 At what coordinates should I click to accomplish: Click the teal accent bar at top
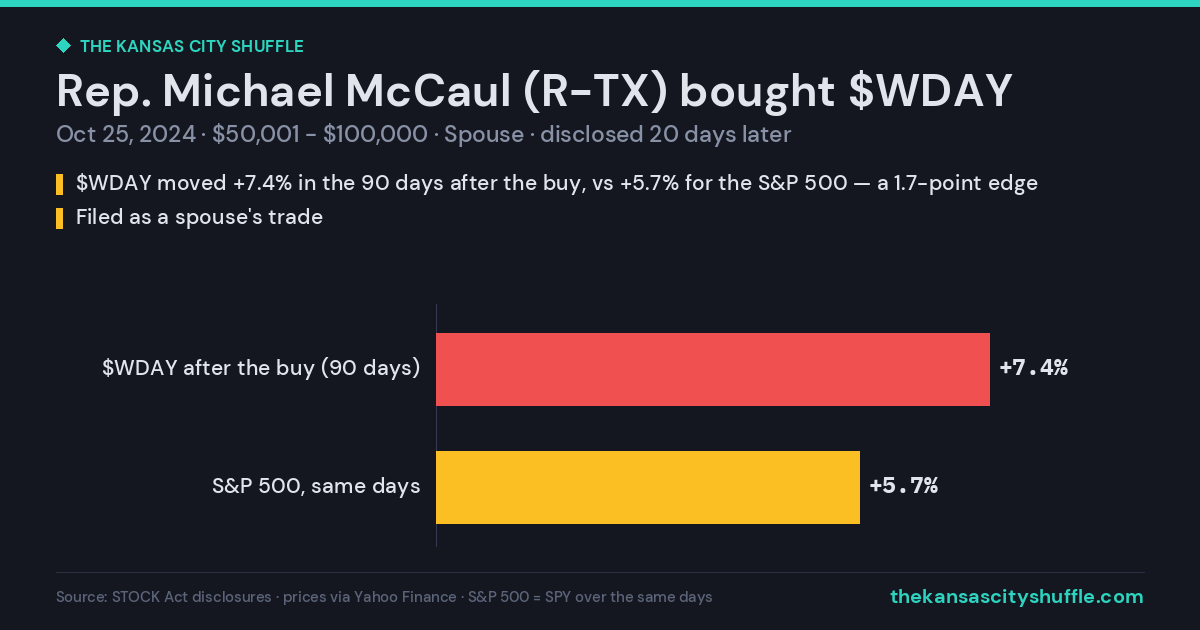[x=600, y=3]
